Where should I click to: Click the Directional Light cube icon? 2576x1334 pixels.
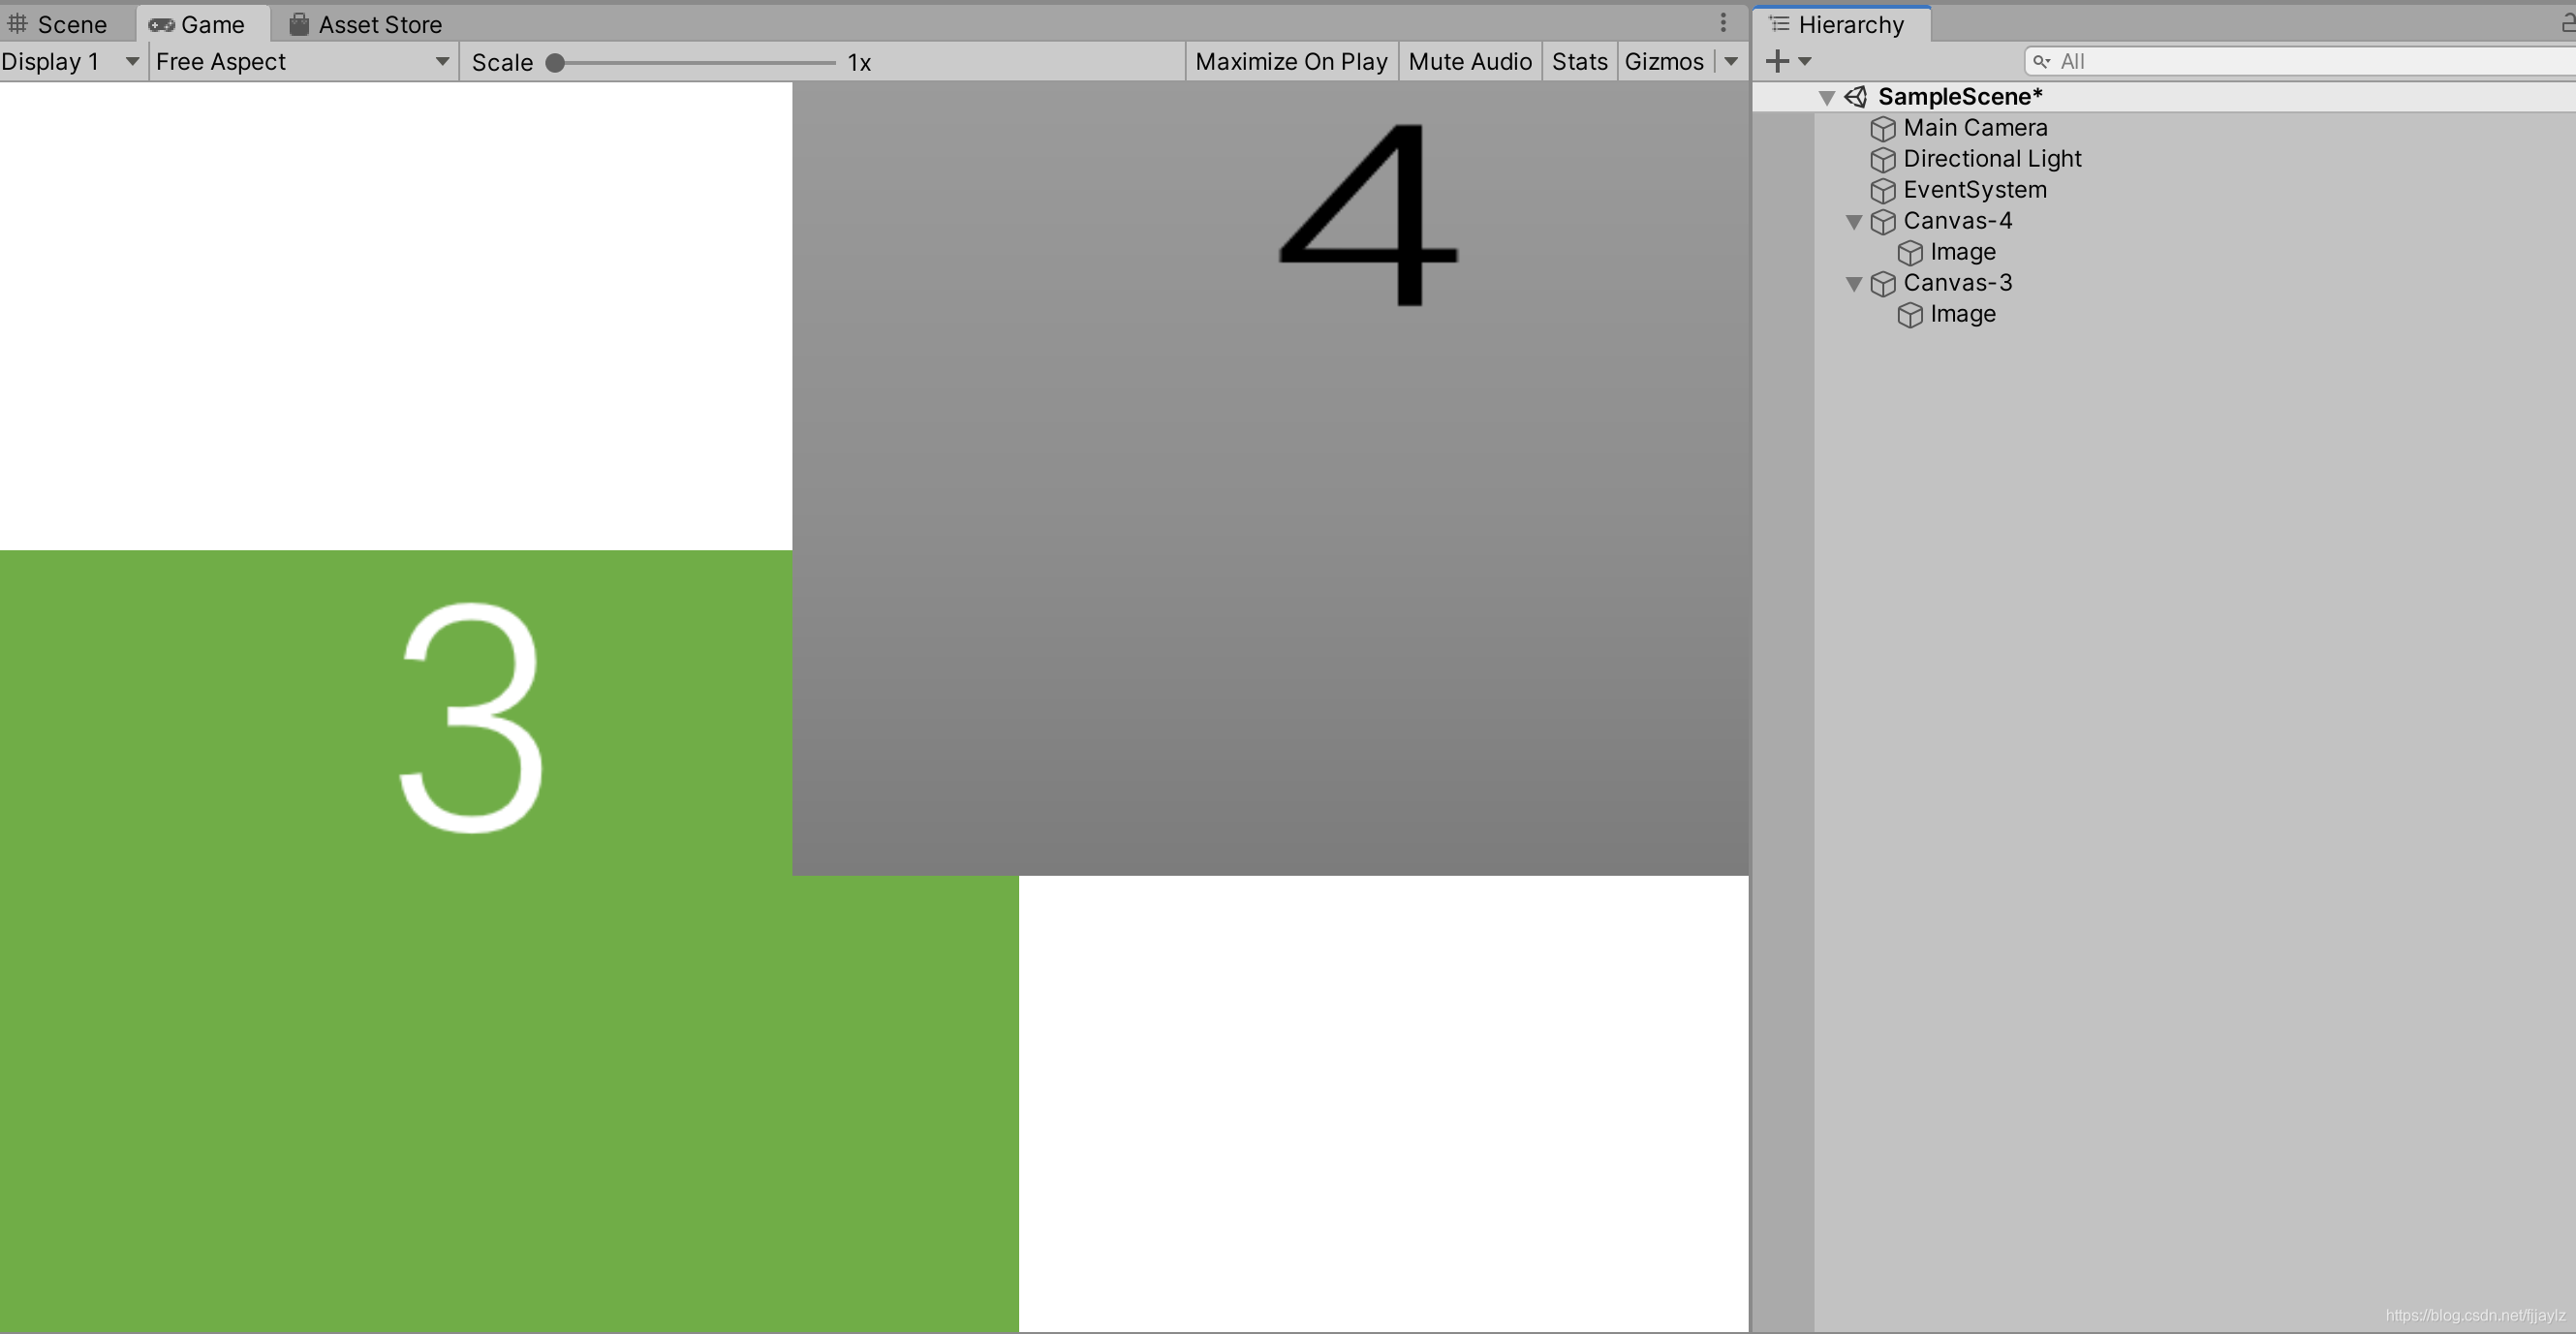tap(1882, 160)
